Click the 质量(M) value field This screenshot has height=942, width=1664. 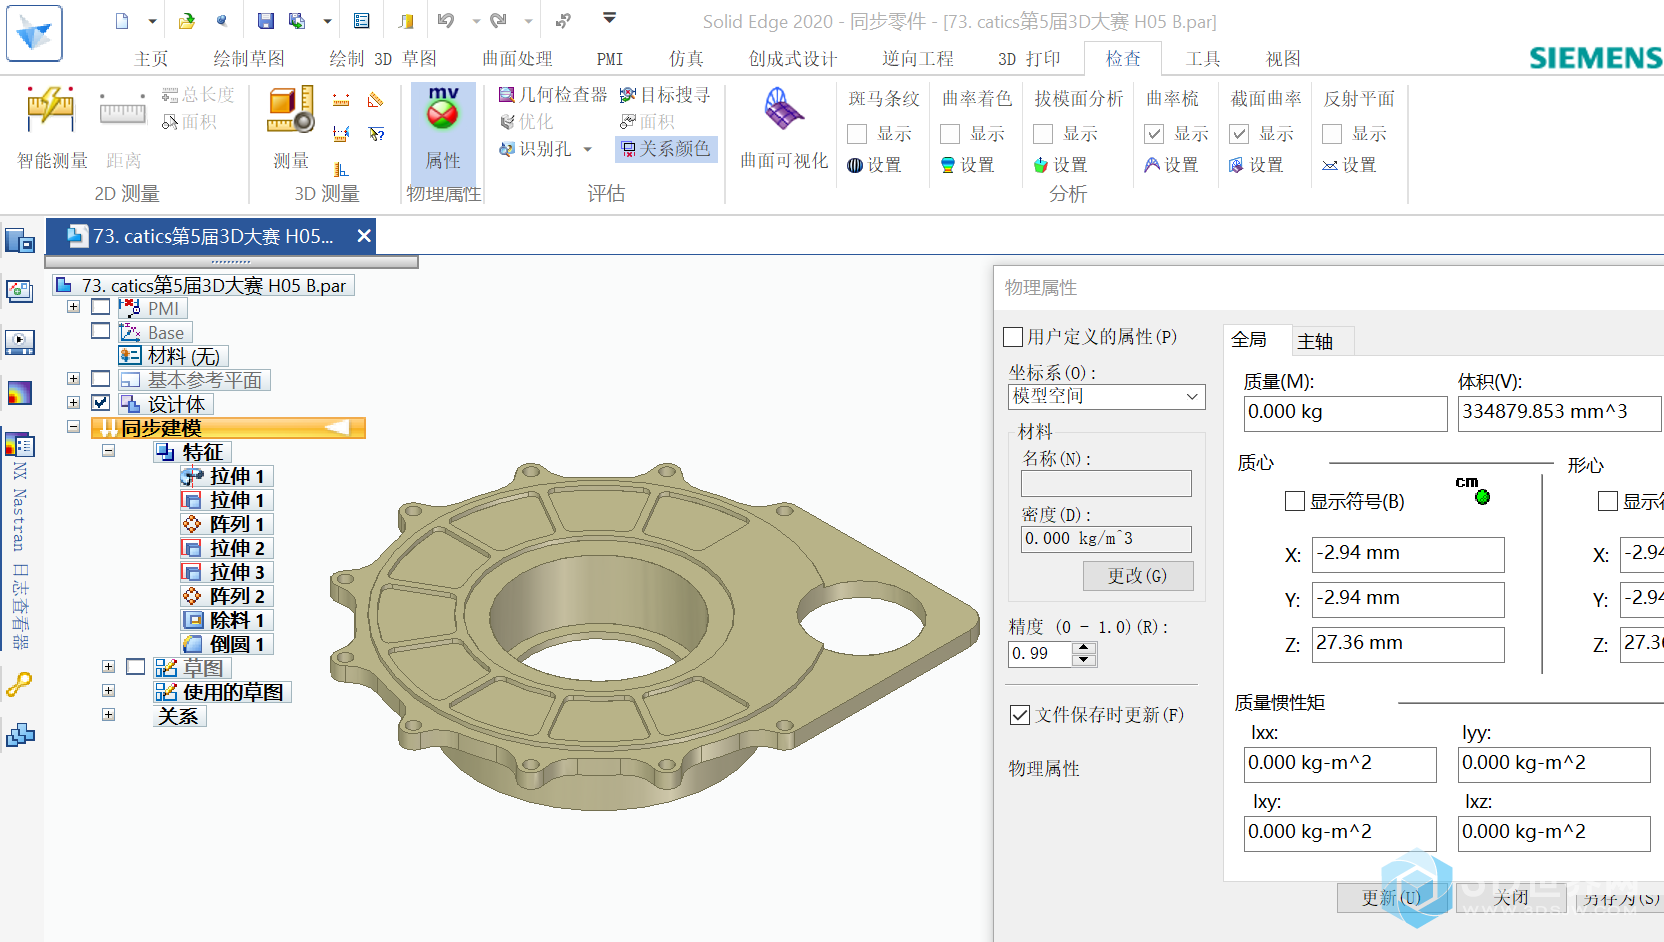tap(1345, 414)
